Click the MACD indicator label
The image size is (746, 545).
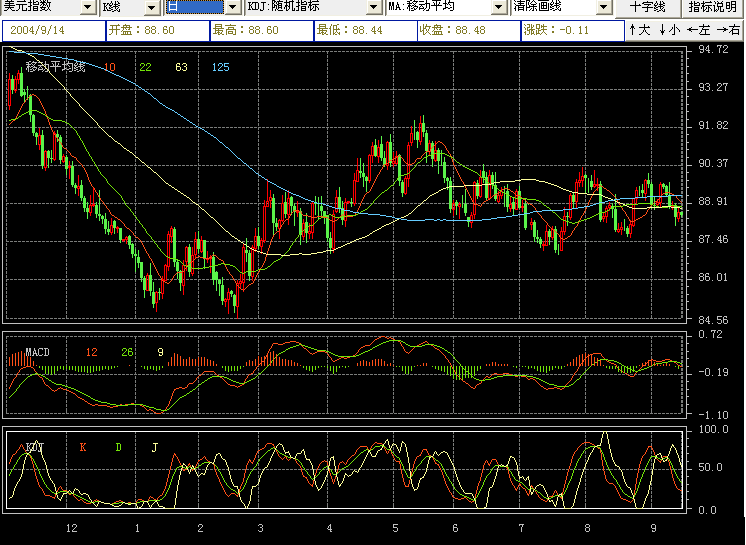(x=37, y=353)
